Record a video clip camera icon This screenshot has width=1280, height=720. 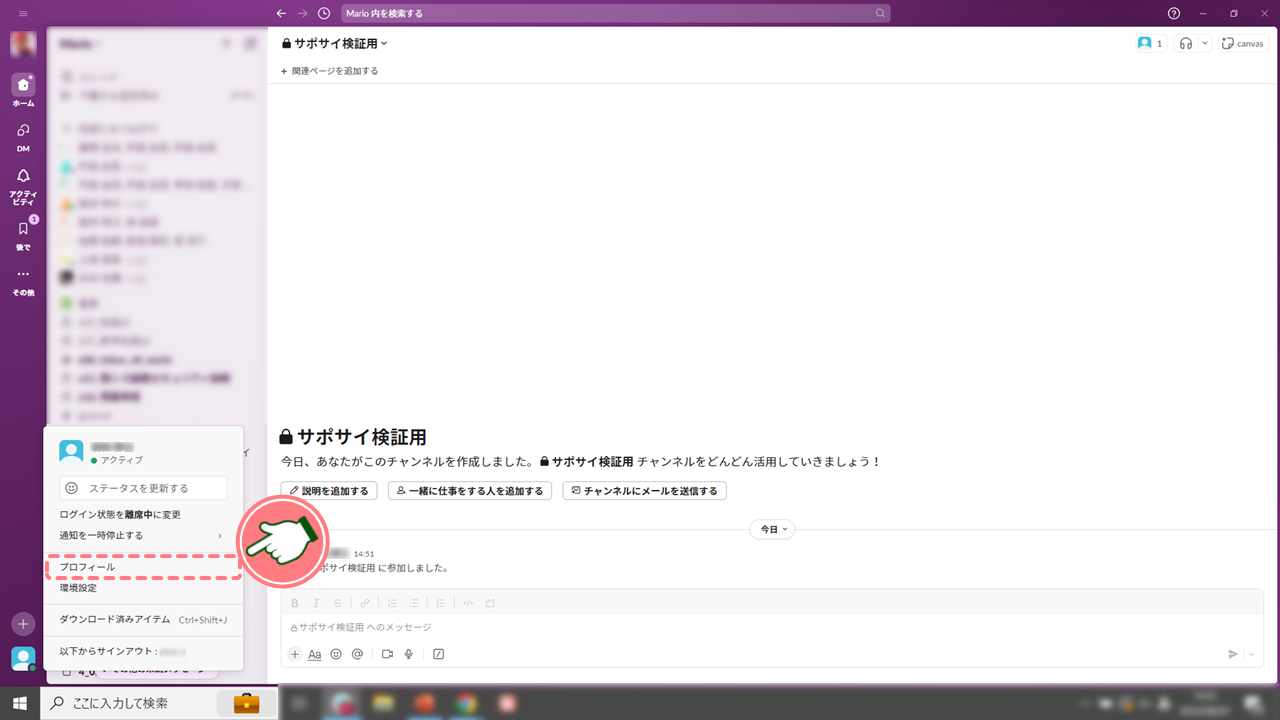point(387,654)
